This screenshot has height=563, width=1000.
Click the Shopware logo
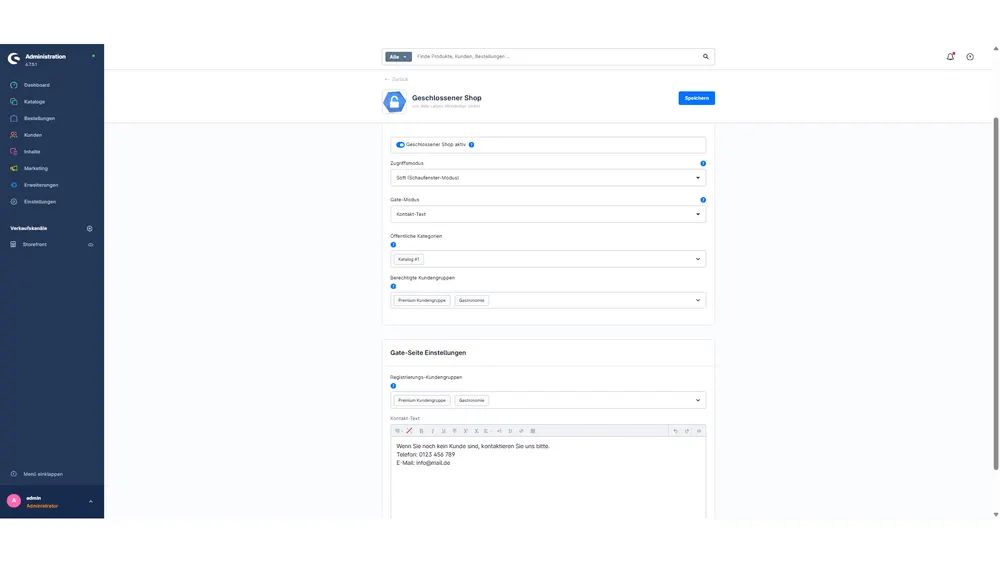13,59
